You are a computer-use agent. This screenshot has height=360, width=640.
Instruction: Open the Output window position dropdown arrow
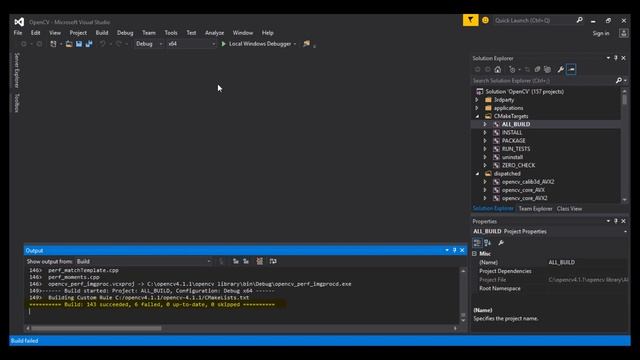pos(447,250)
